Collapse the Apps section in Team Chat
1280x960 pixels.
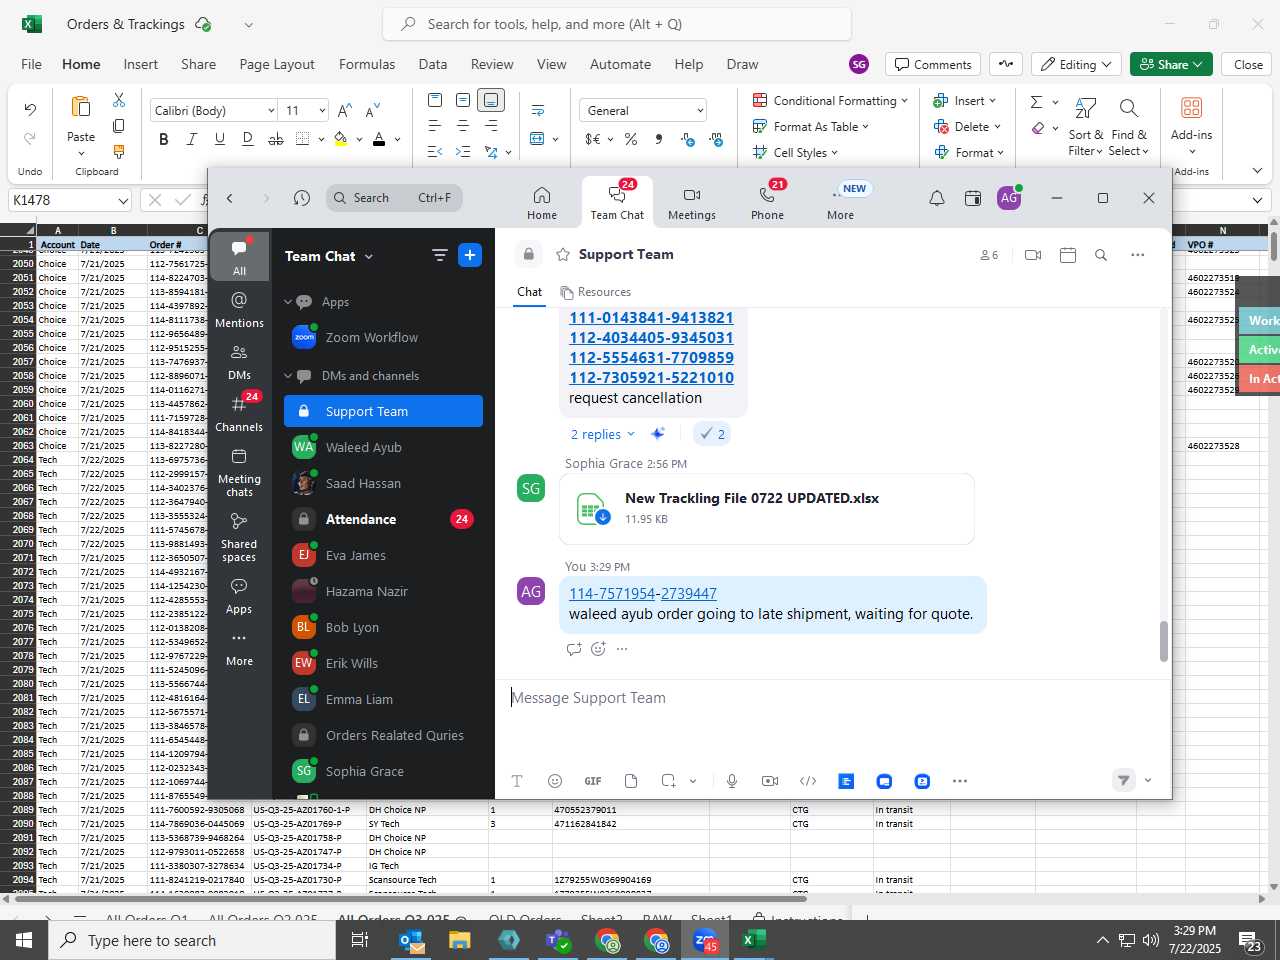[288, 302]
